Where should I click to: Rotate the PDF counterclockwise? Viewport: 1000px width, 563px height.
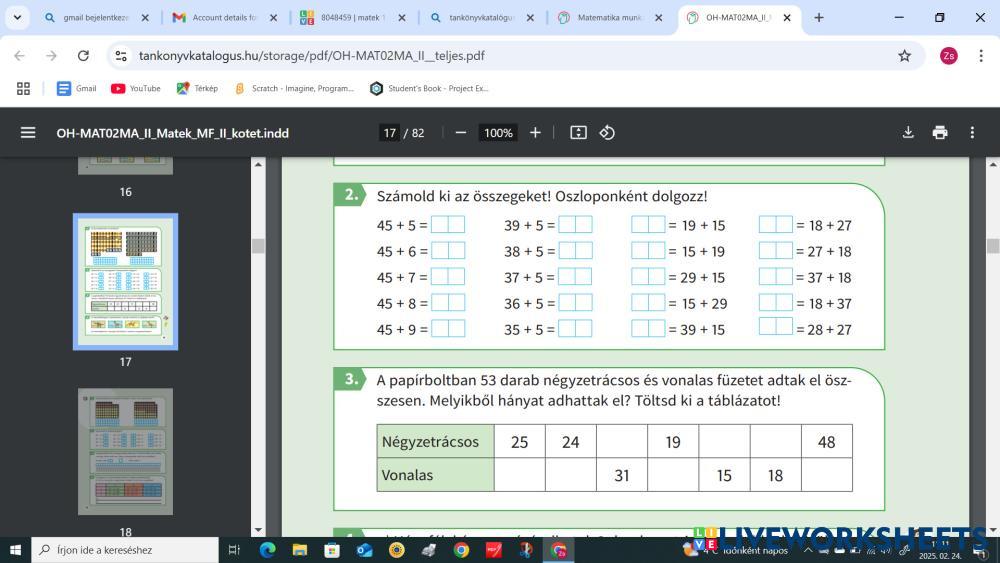click(x=607, y=133)
